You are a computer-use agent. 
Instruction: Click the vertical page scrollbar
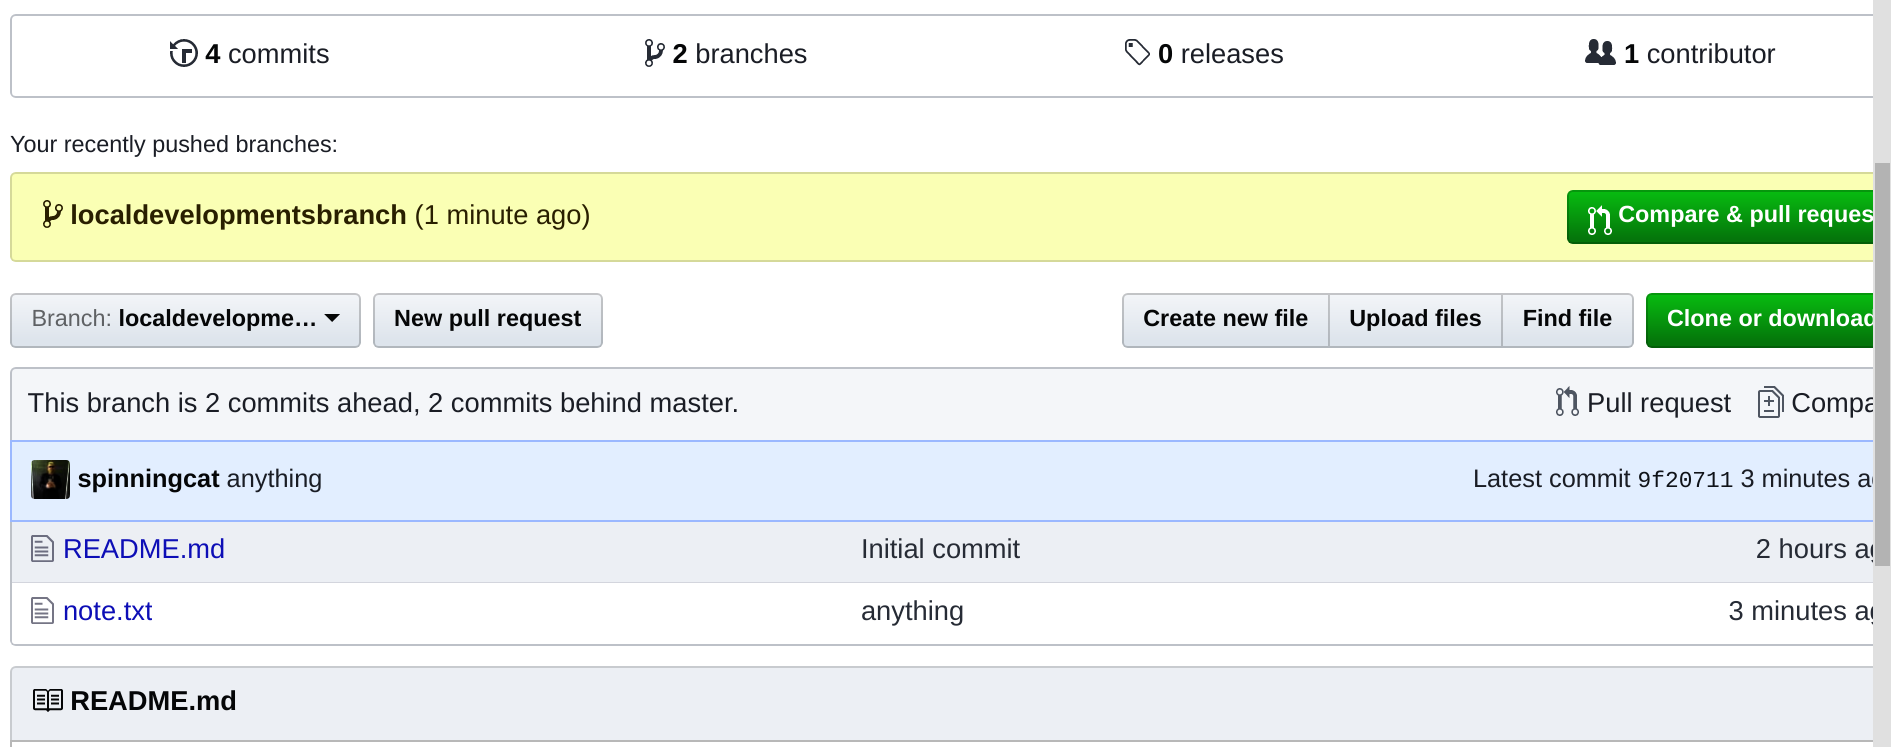pyautogui.click(x=1882, y=365)
